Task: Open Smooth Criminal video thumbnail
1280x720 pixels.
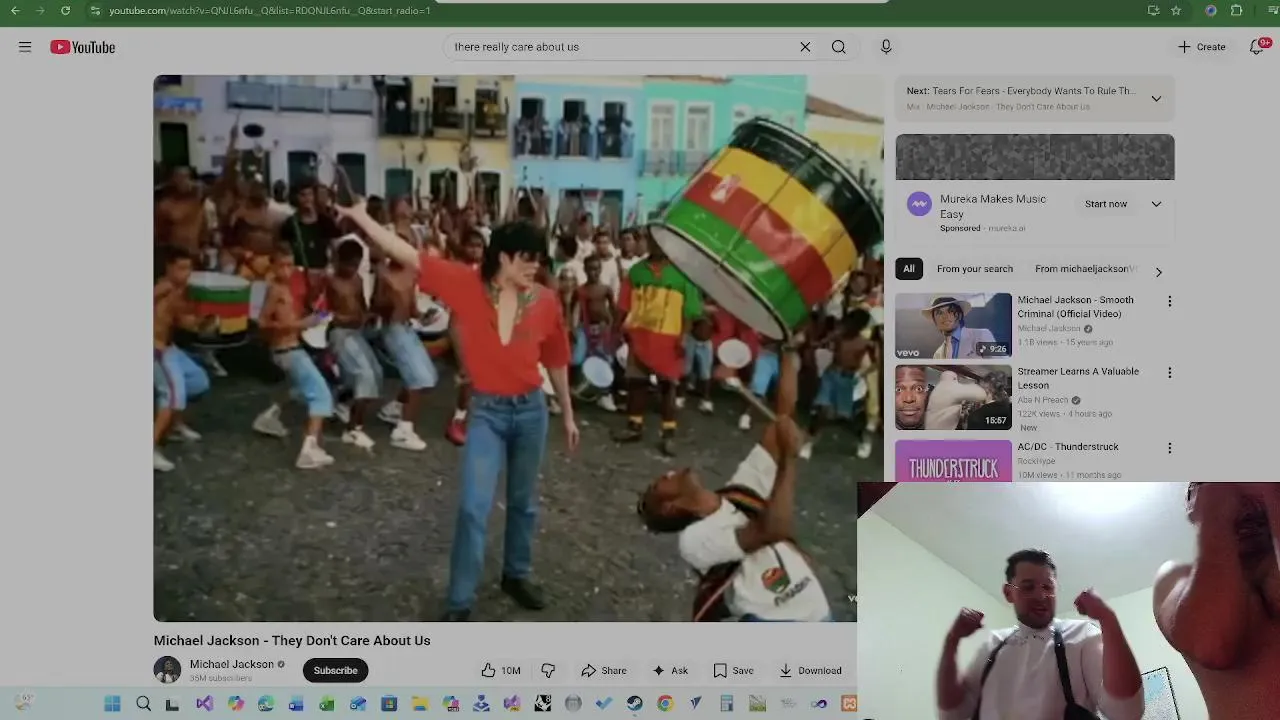Action: pyautogui.click(x=953, y=325)
